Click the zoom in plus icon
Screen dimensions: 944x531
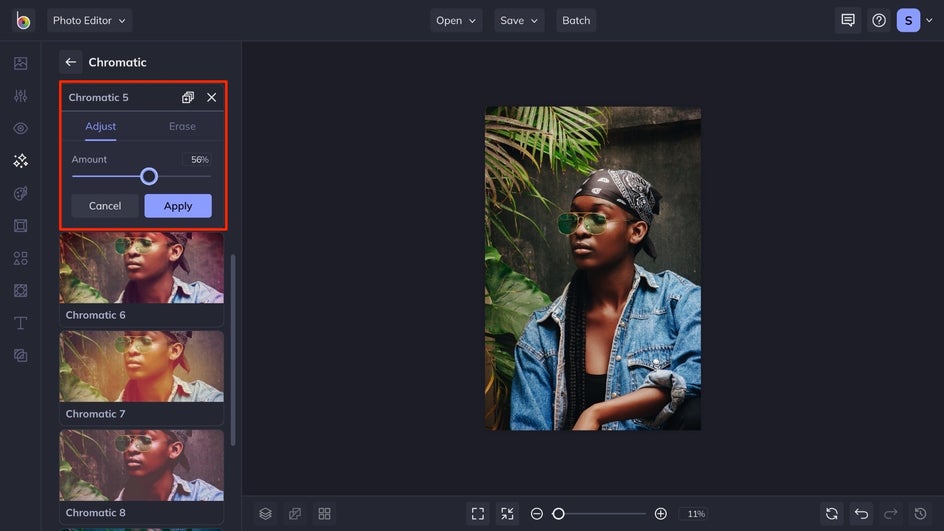click(x=660, y=514)
